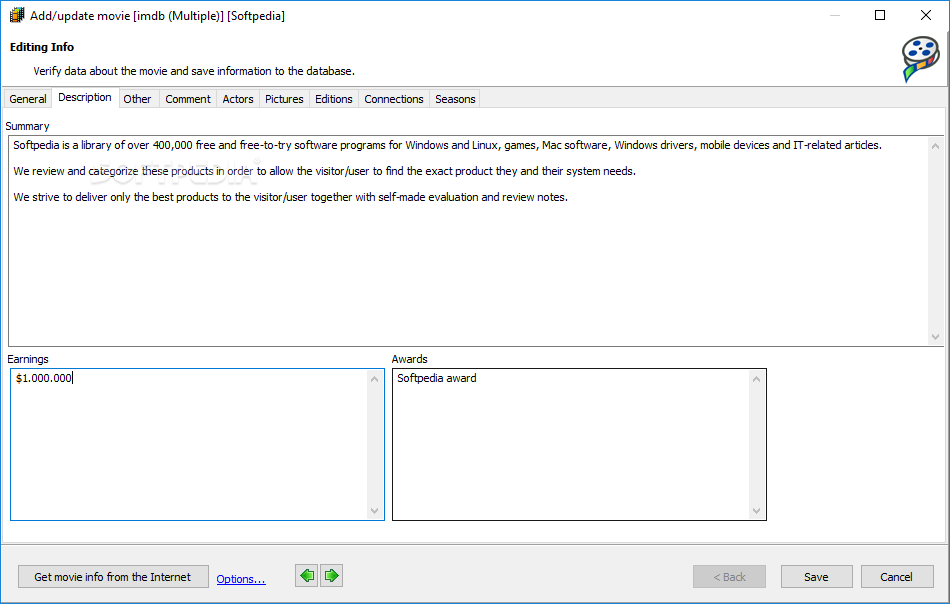Click the green right arrow icon
The image size is (950, 604).
coord(331,576)
